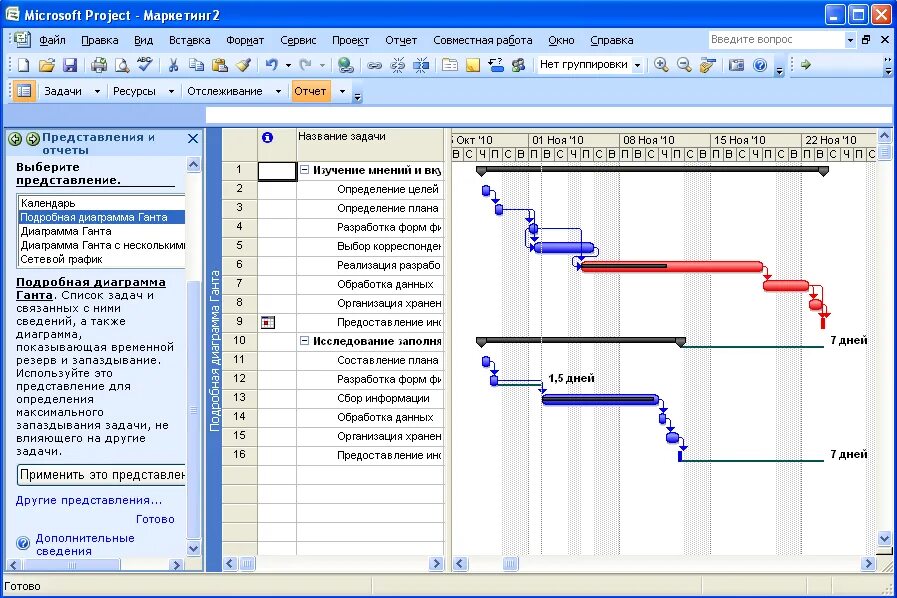
Task: Click the Введите вопрос help input field
Action: click(x=776, y=39)
